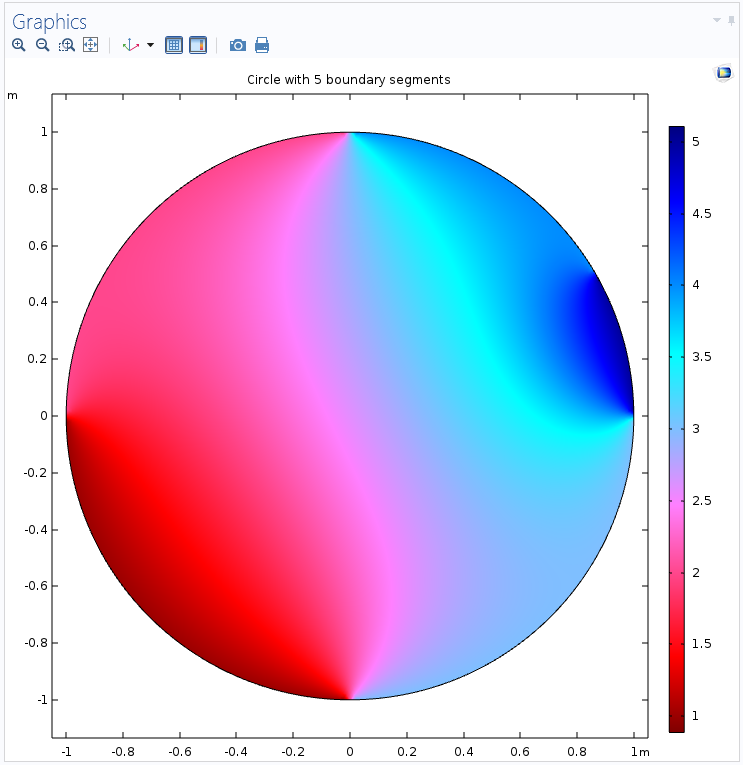743x765 pixels.
Task: Click the Zoom Extents icon
Action: tap(90, 45)
